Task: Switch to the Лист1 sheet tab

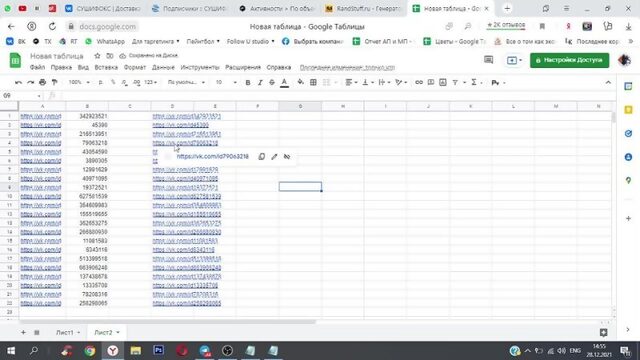Action: [64, 333]
